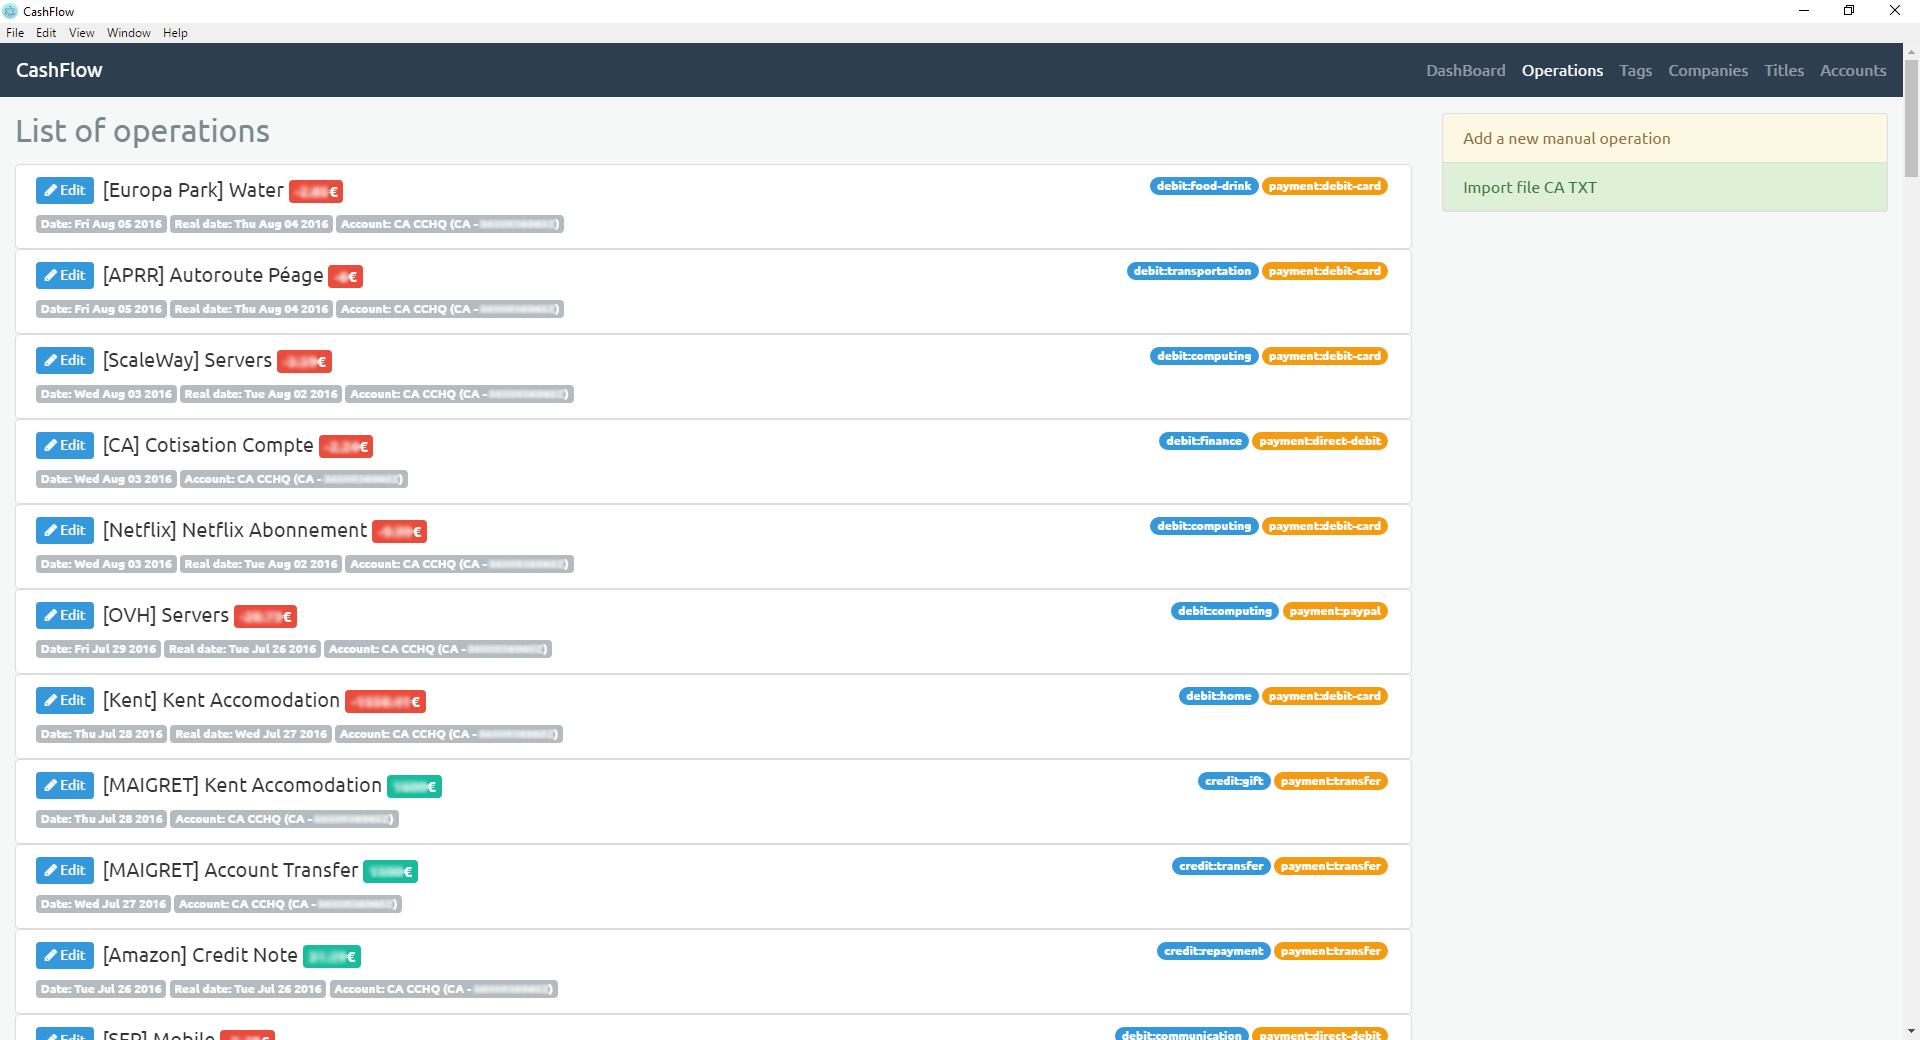The image size is (1920, 1040).
Task: Open the View menu
Action: (81, 33)
